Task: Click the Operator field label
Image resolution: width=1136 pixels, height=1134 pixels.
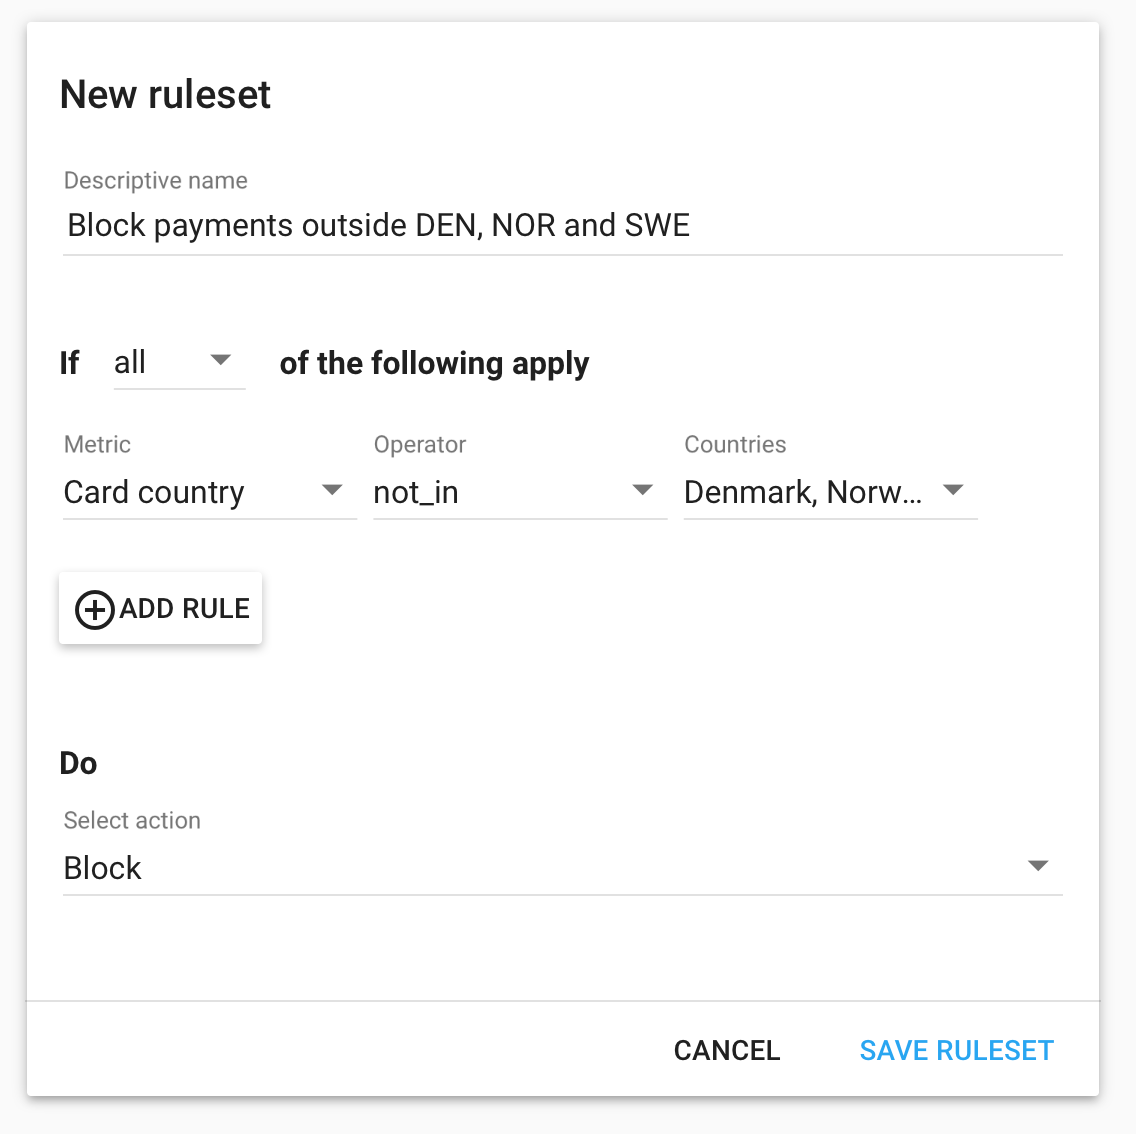Action: click(x=419, y=444)
